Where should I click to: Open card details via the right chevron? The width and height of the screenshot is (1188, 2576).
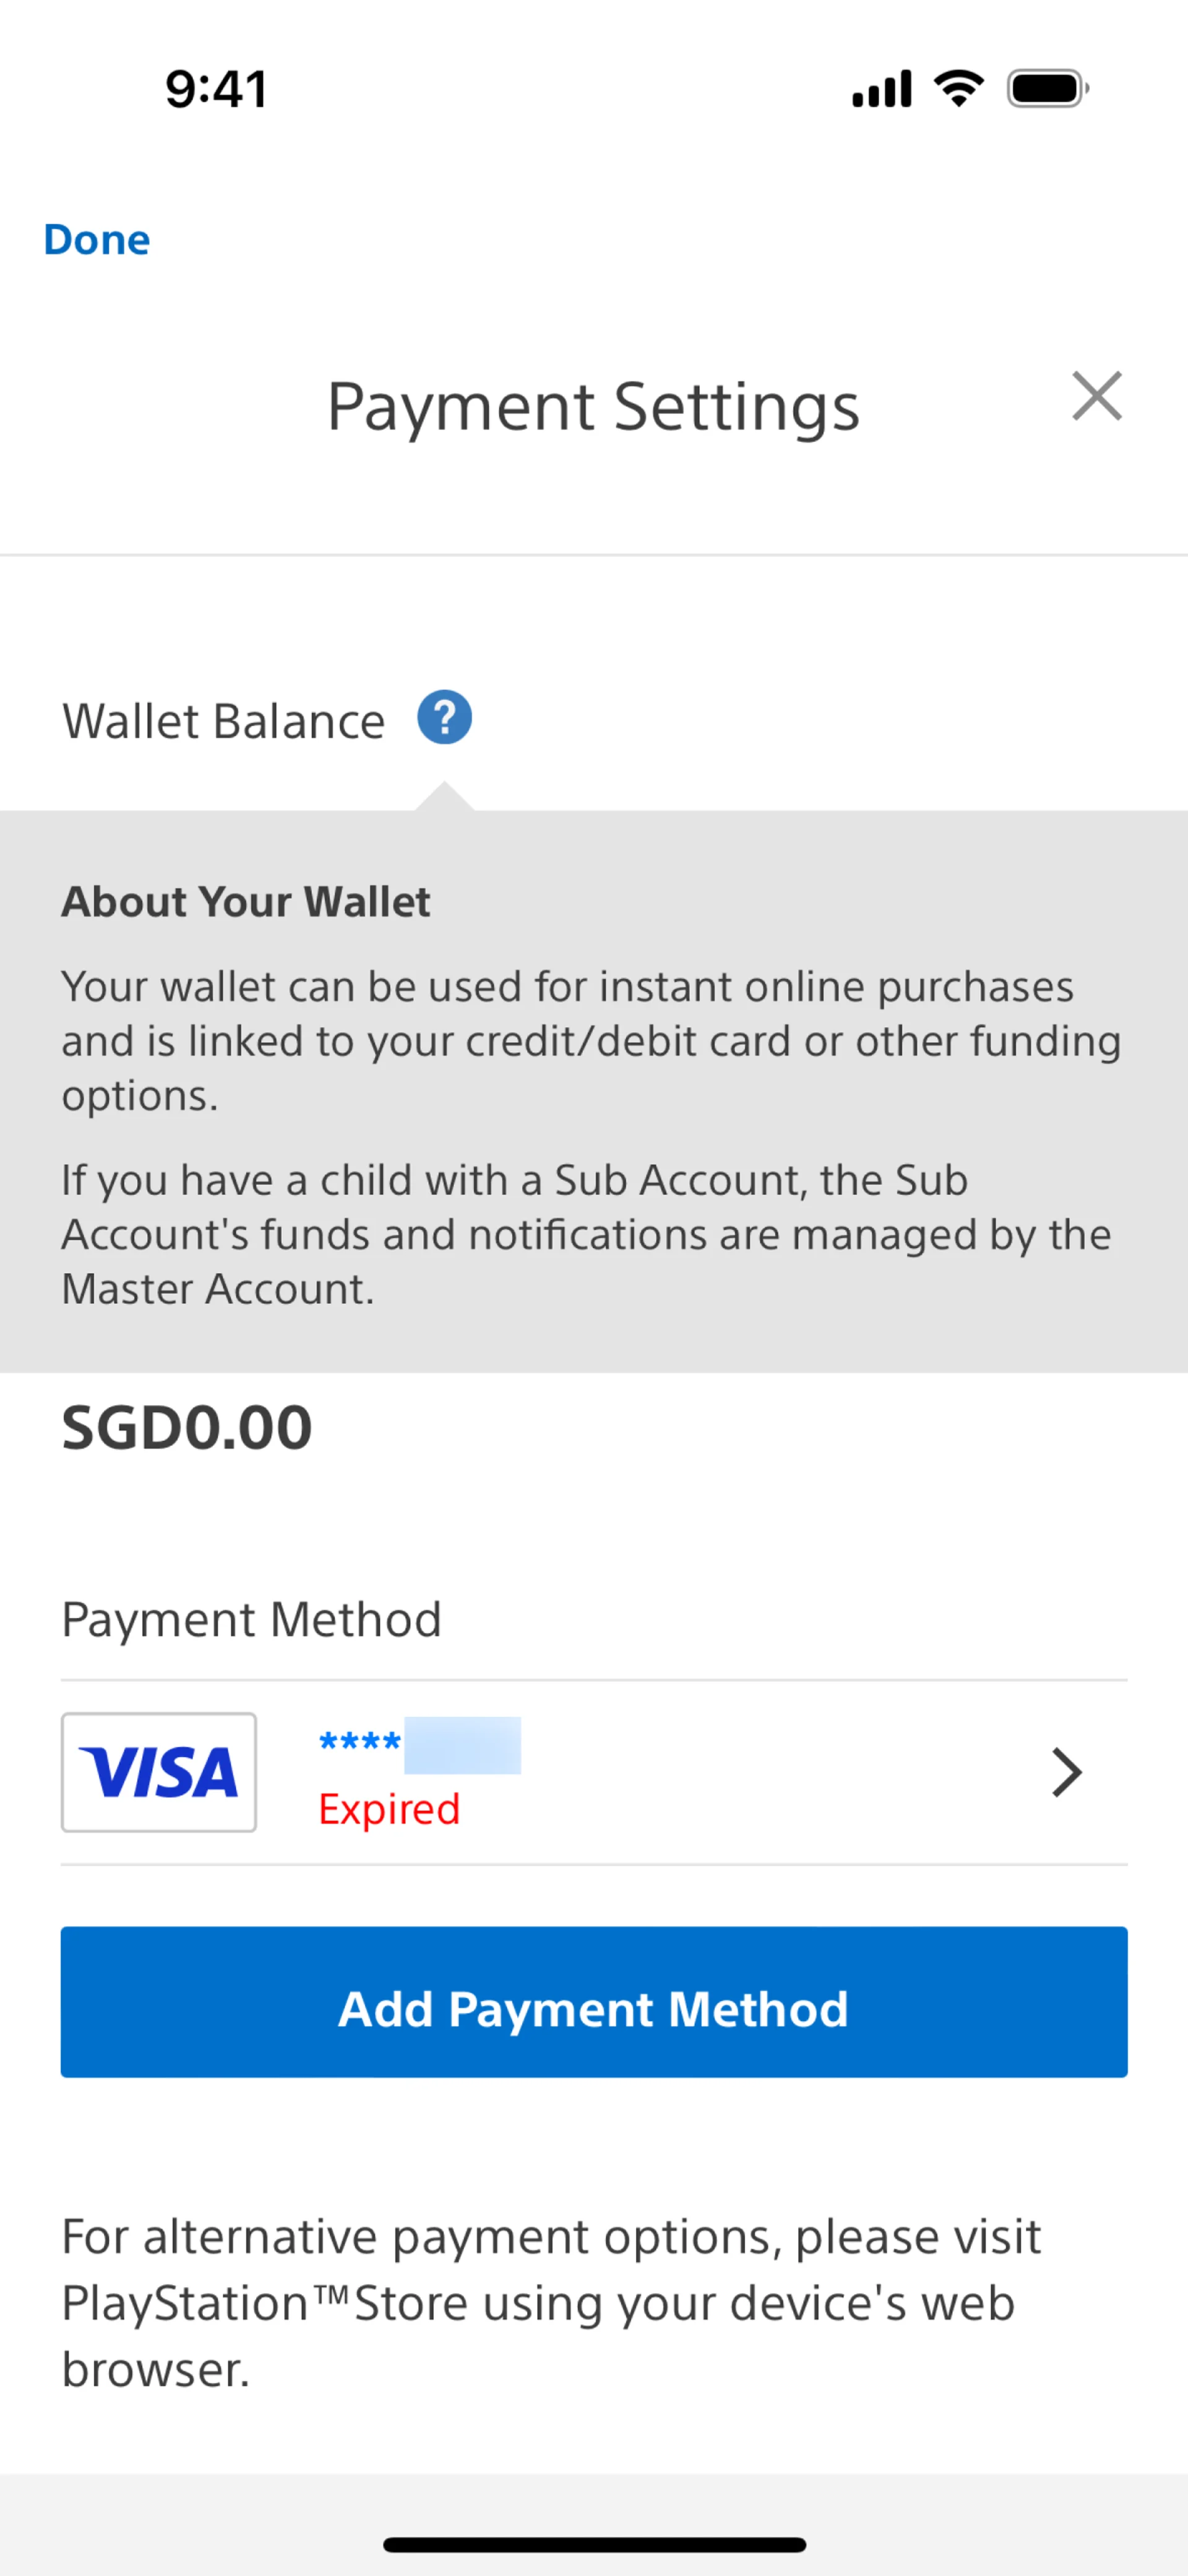click(x=1067, y=1772)
